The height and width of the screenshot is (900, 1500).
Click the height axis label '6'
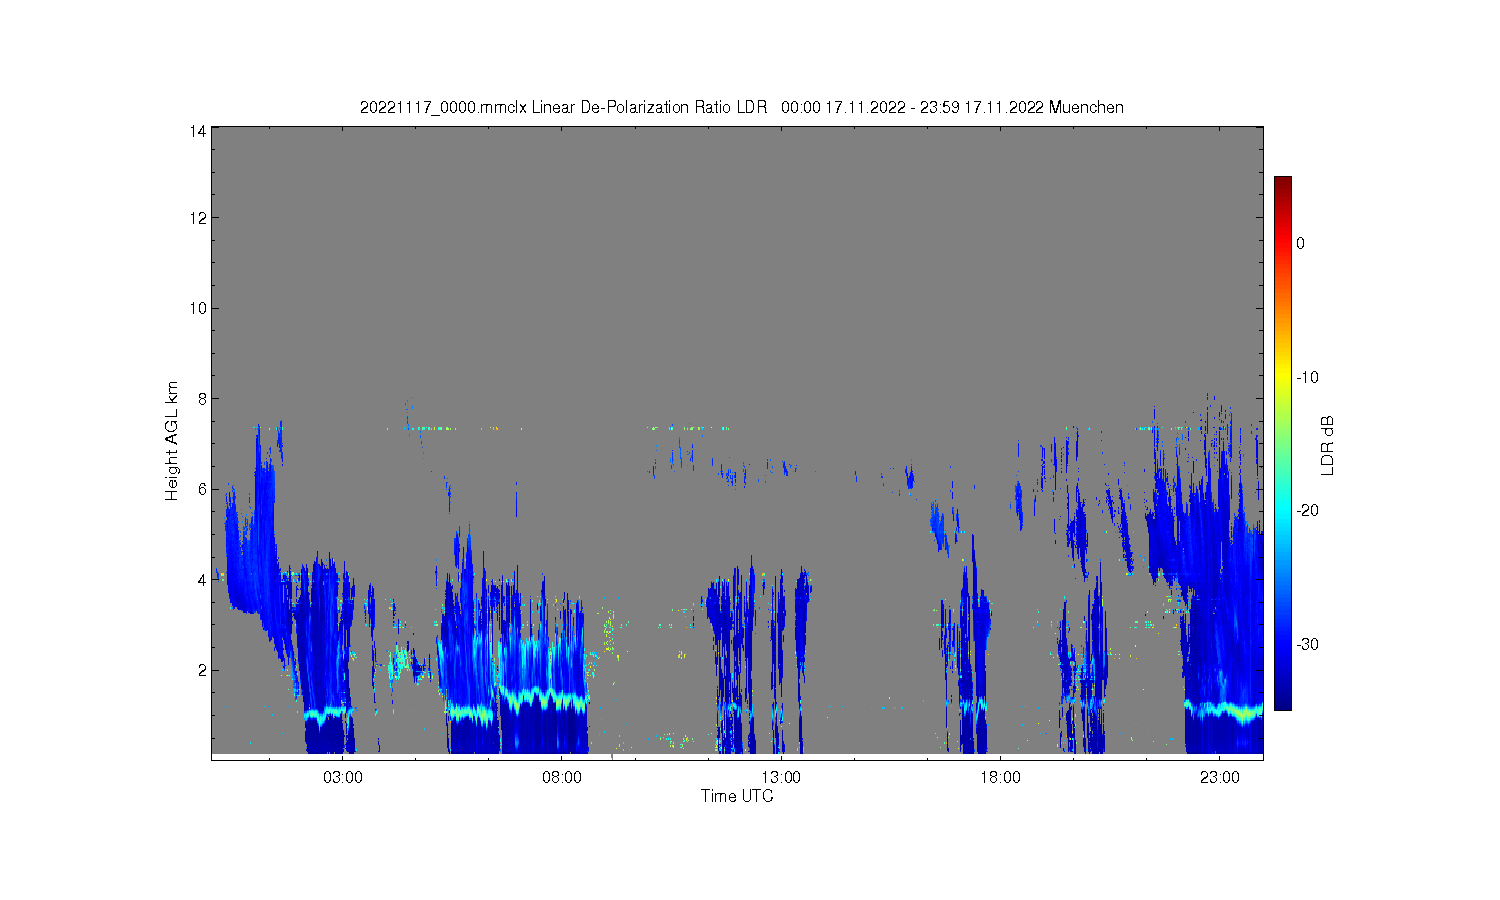202,489
